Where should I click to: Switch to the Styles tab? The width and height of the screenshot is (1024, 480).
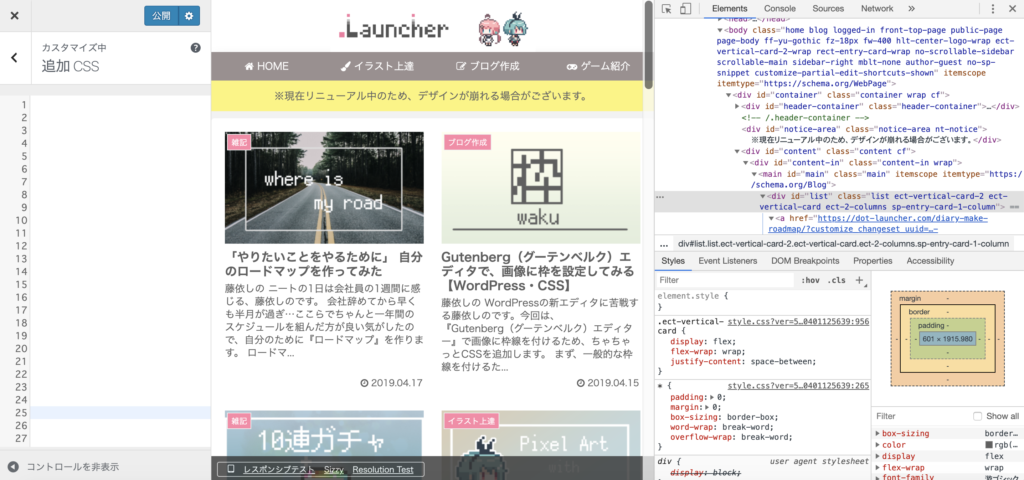[x=673, y=261]
